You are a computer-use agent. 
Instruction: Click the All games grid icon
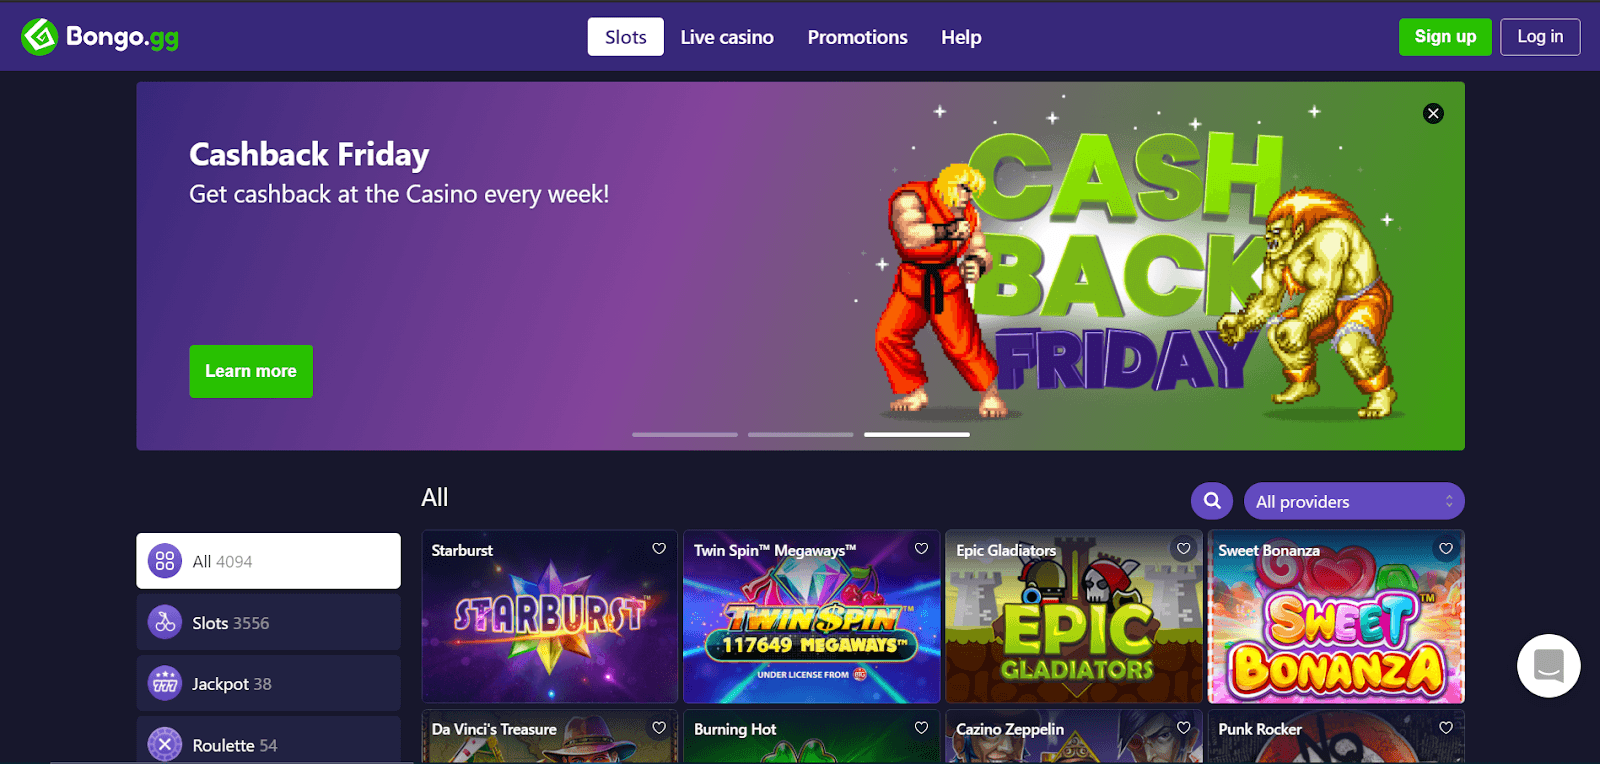pos(165,561)
